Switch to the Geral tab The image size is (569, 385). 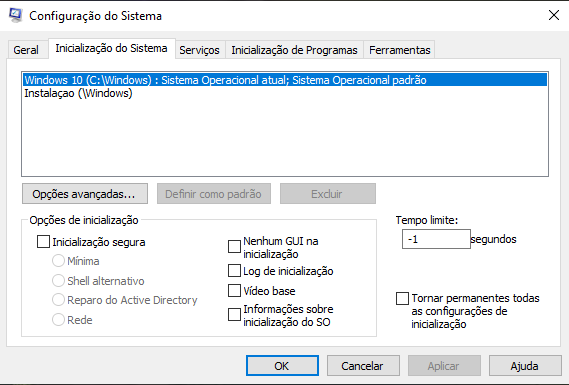point(26,50)
